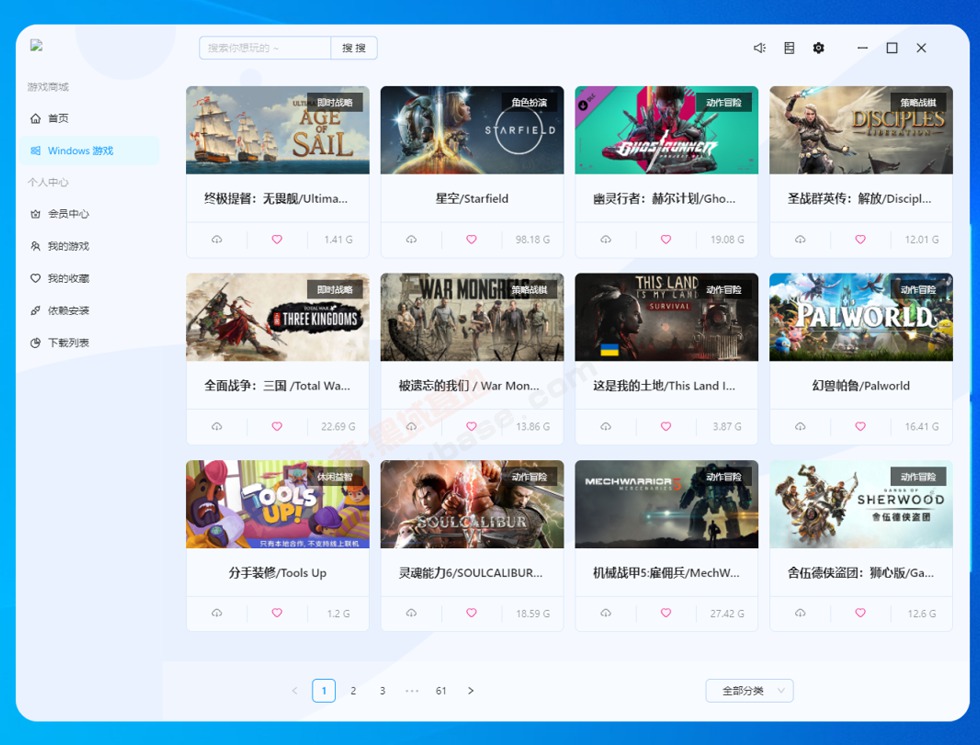
Task: Open Palworld cover thumbnail
Action: point(861,317)
